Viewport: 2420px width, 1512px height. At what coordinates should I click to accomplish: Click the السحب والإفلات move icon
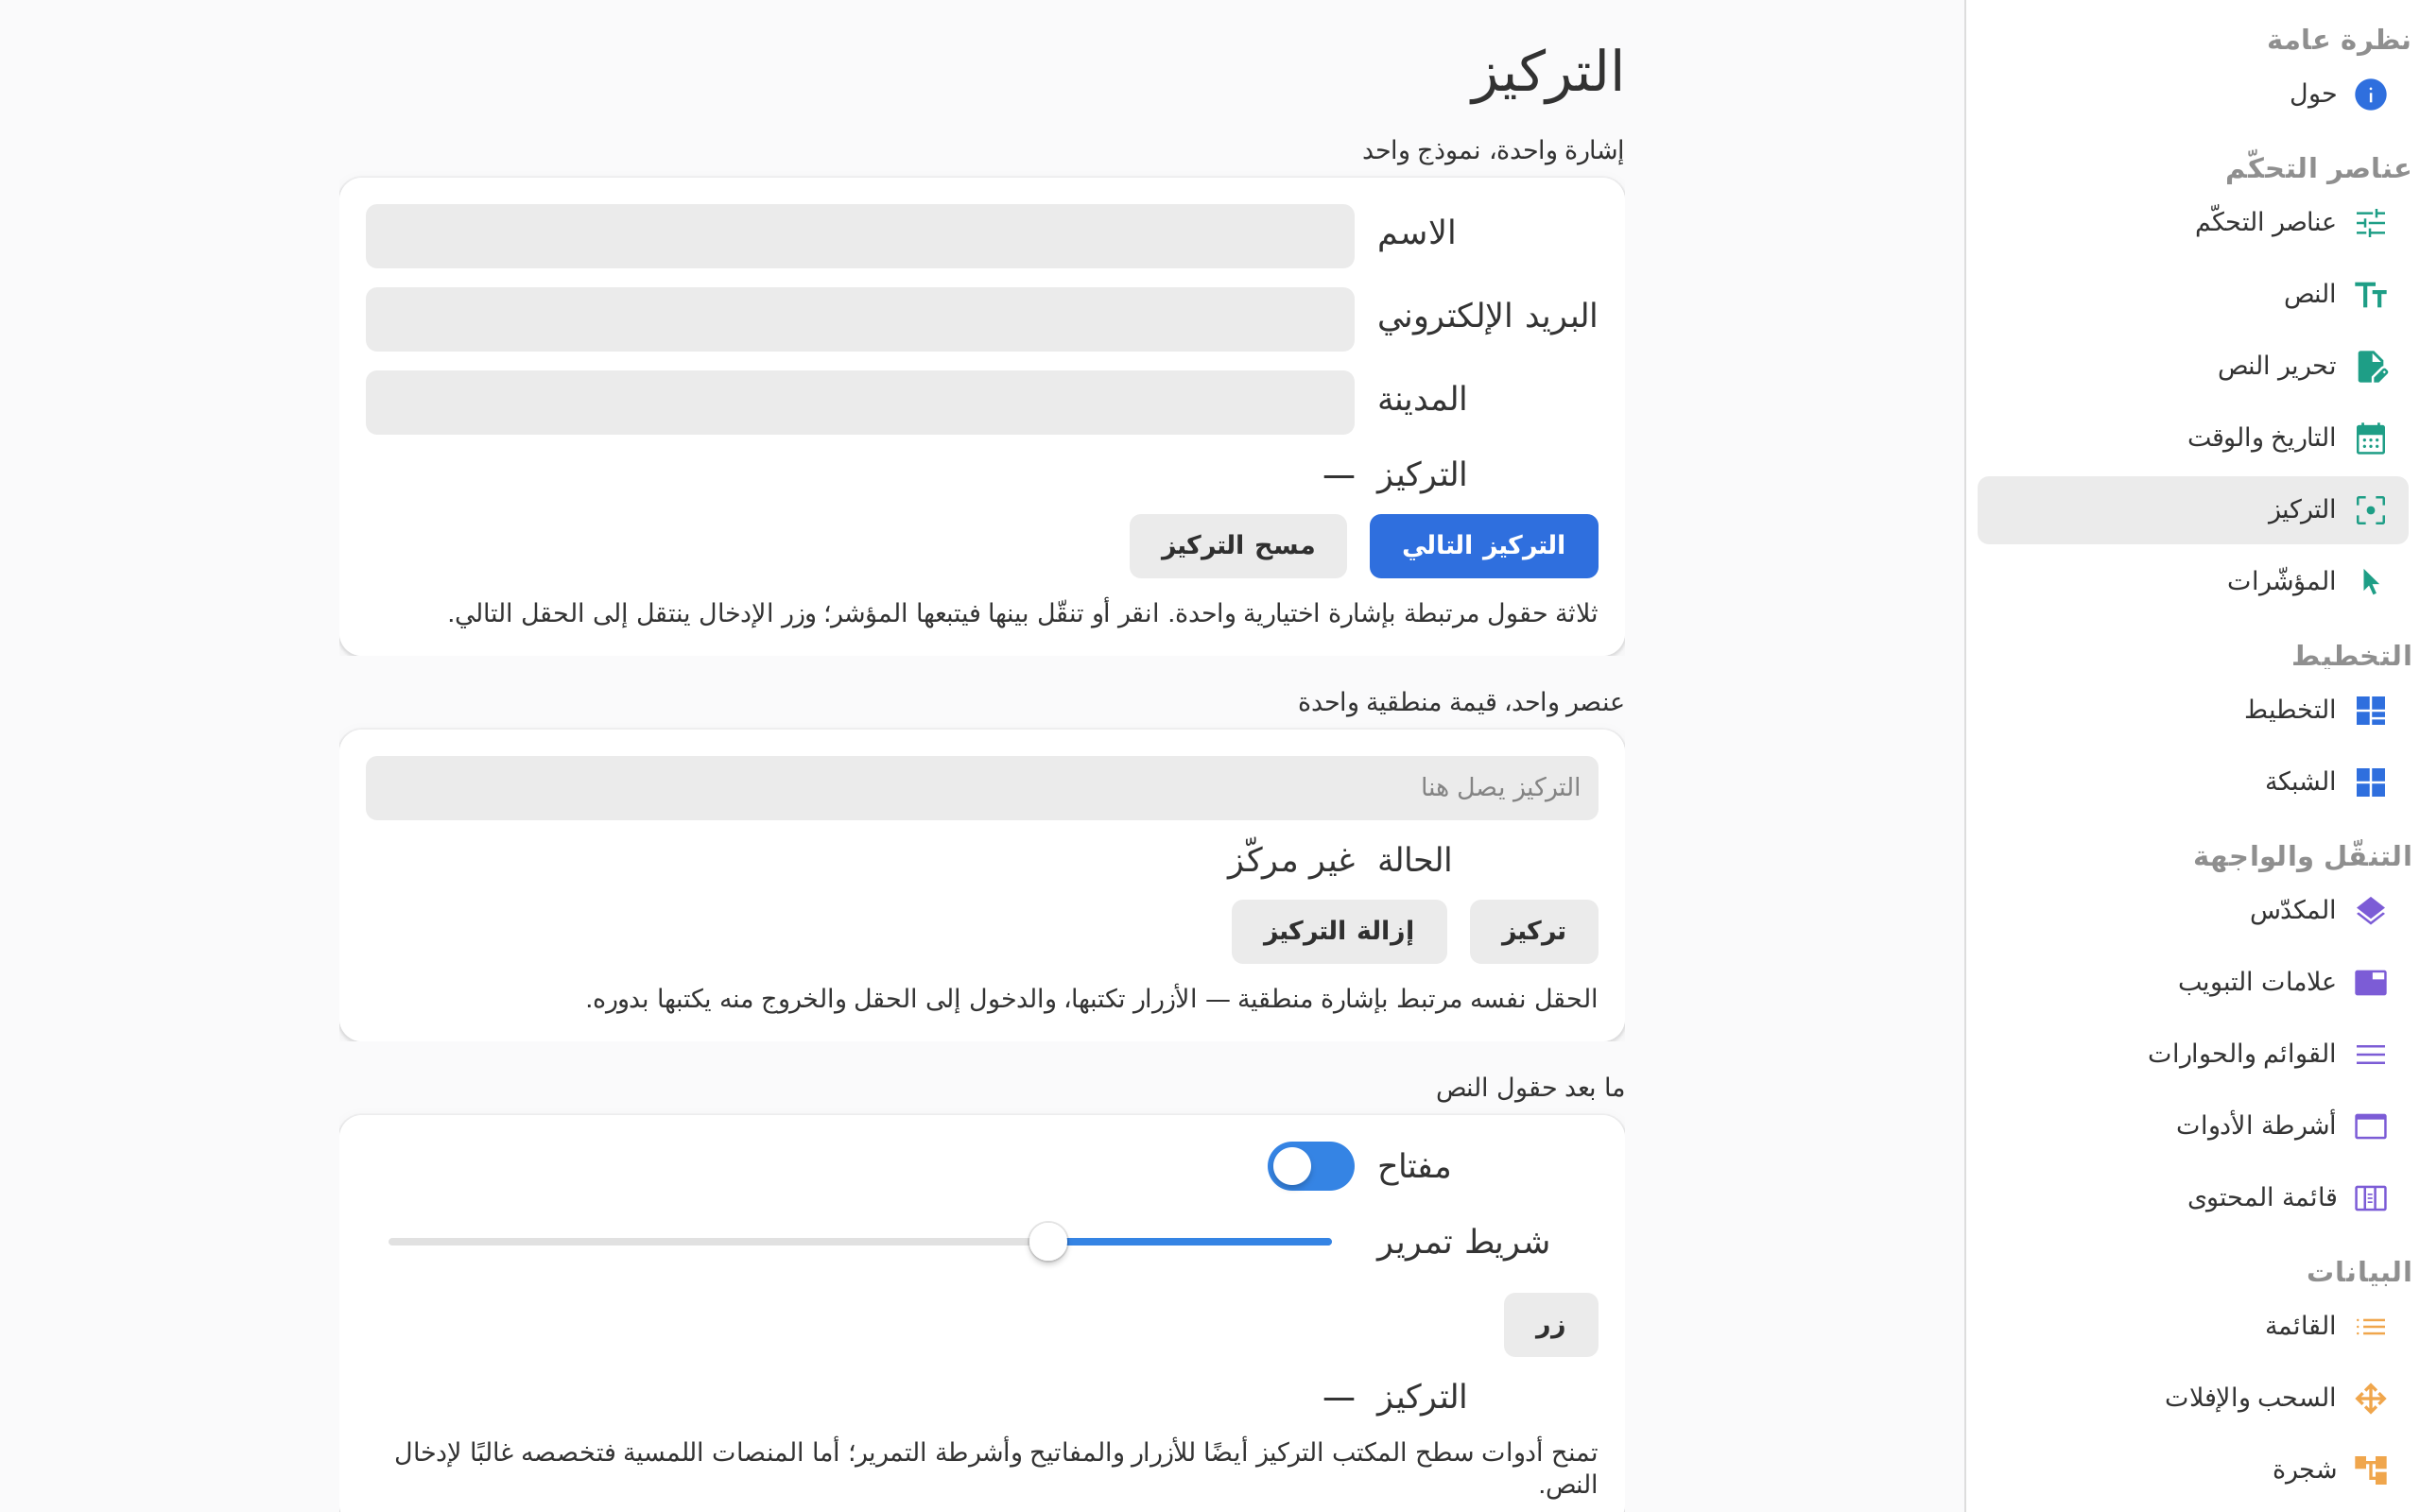[2370, 1398]
